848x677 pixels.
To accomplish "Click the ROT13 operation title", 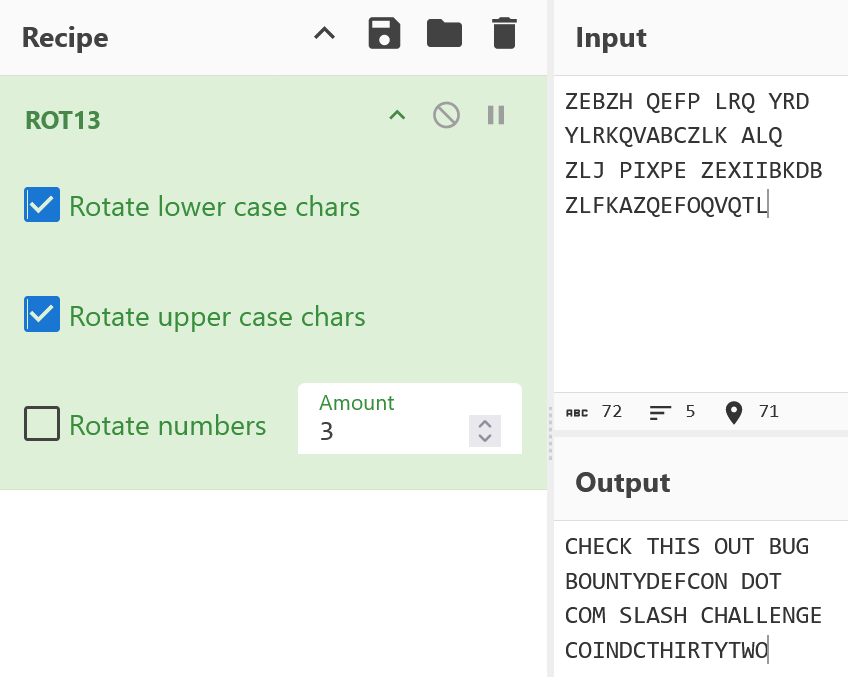I will (63, 120).
